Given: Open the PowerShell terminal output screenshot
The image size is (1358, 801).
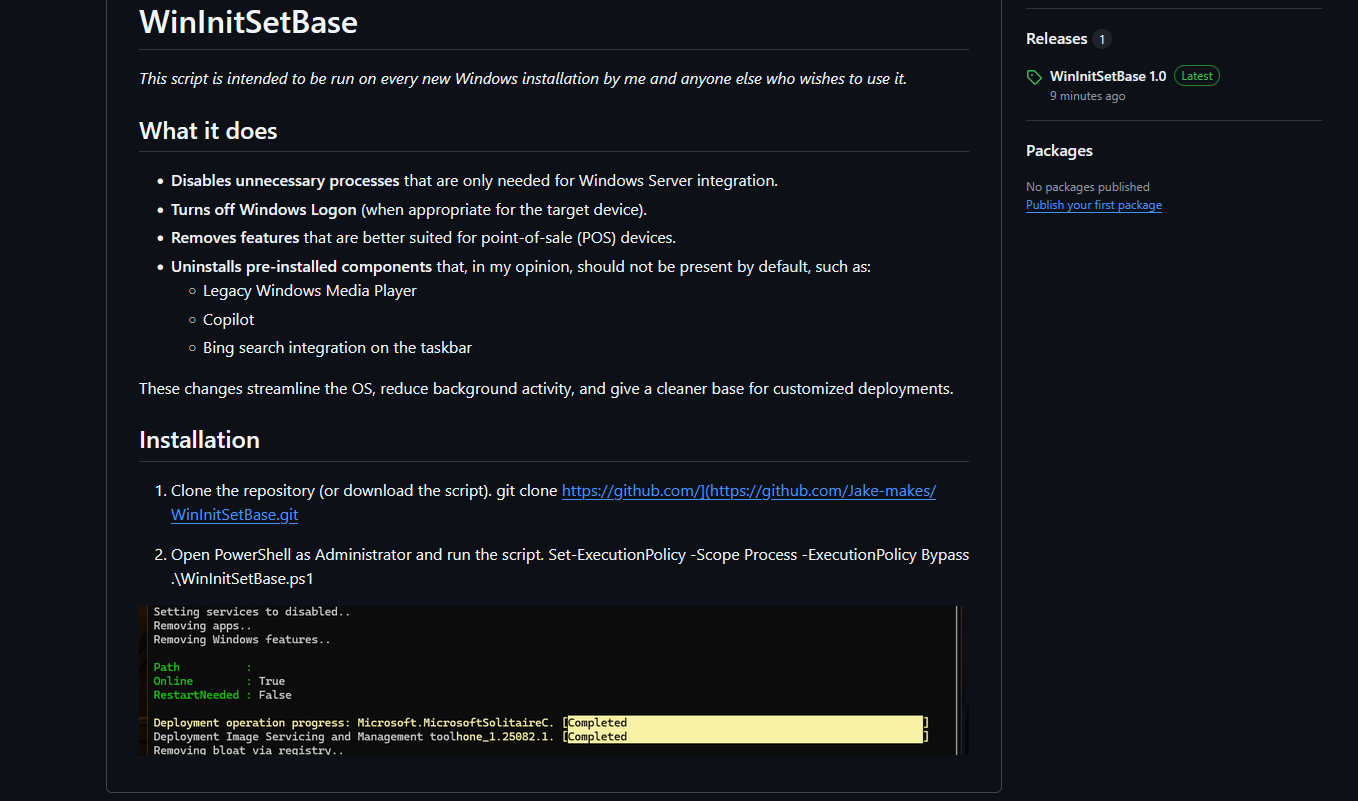Looking at the screenshot, I should (x=554, y=680).
